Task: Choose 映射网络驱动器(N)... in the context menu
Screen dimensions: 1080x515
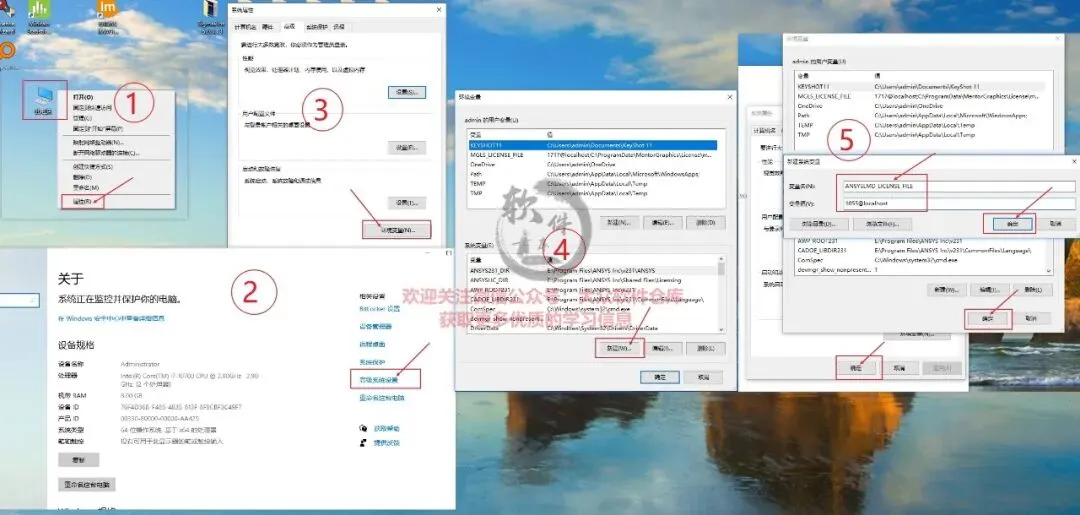Action: pos(98,142)
